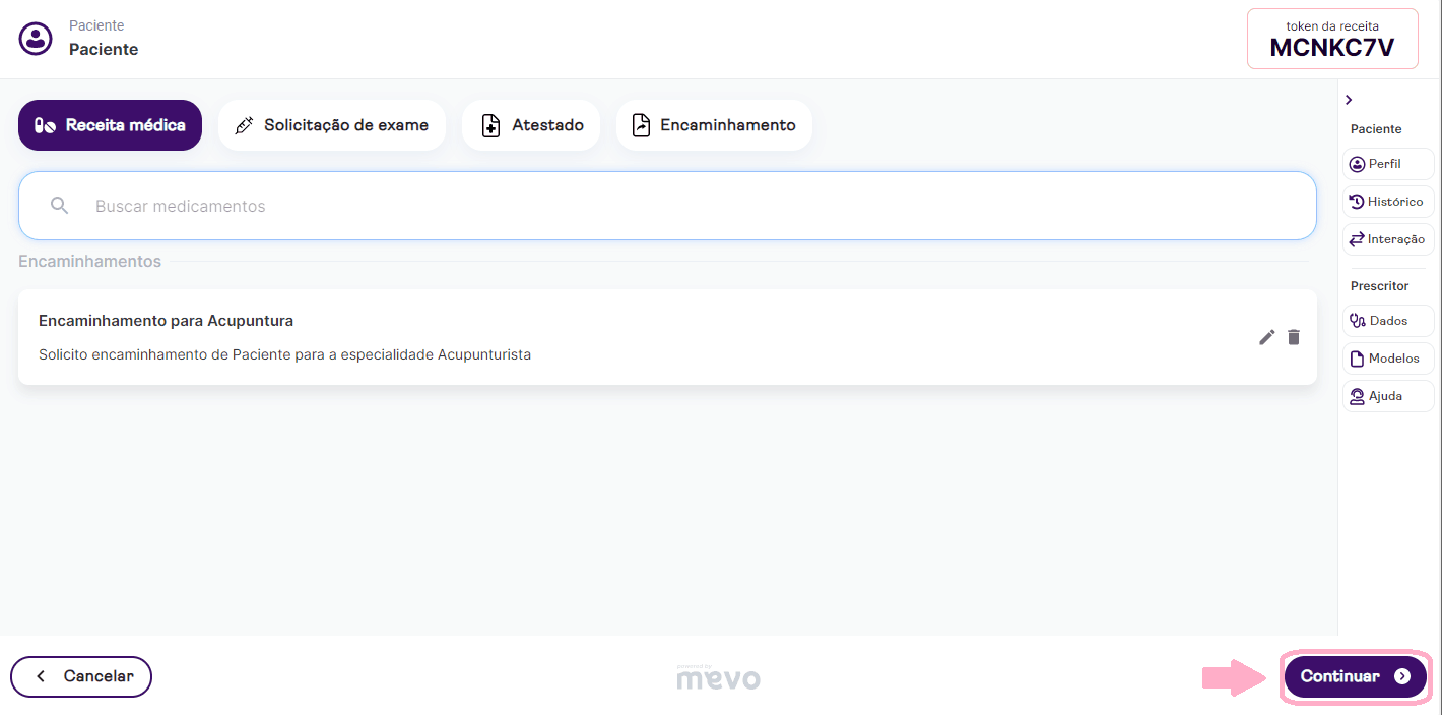Open the patient Histórico panel
The image size is (1442, 715).
click(1387, 202)
